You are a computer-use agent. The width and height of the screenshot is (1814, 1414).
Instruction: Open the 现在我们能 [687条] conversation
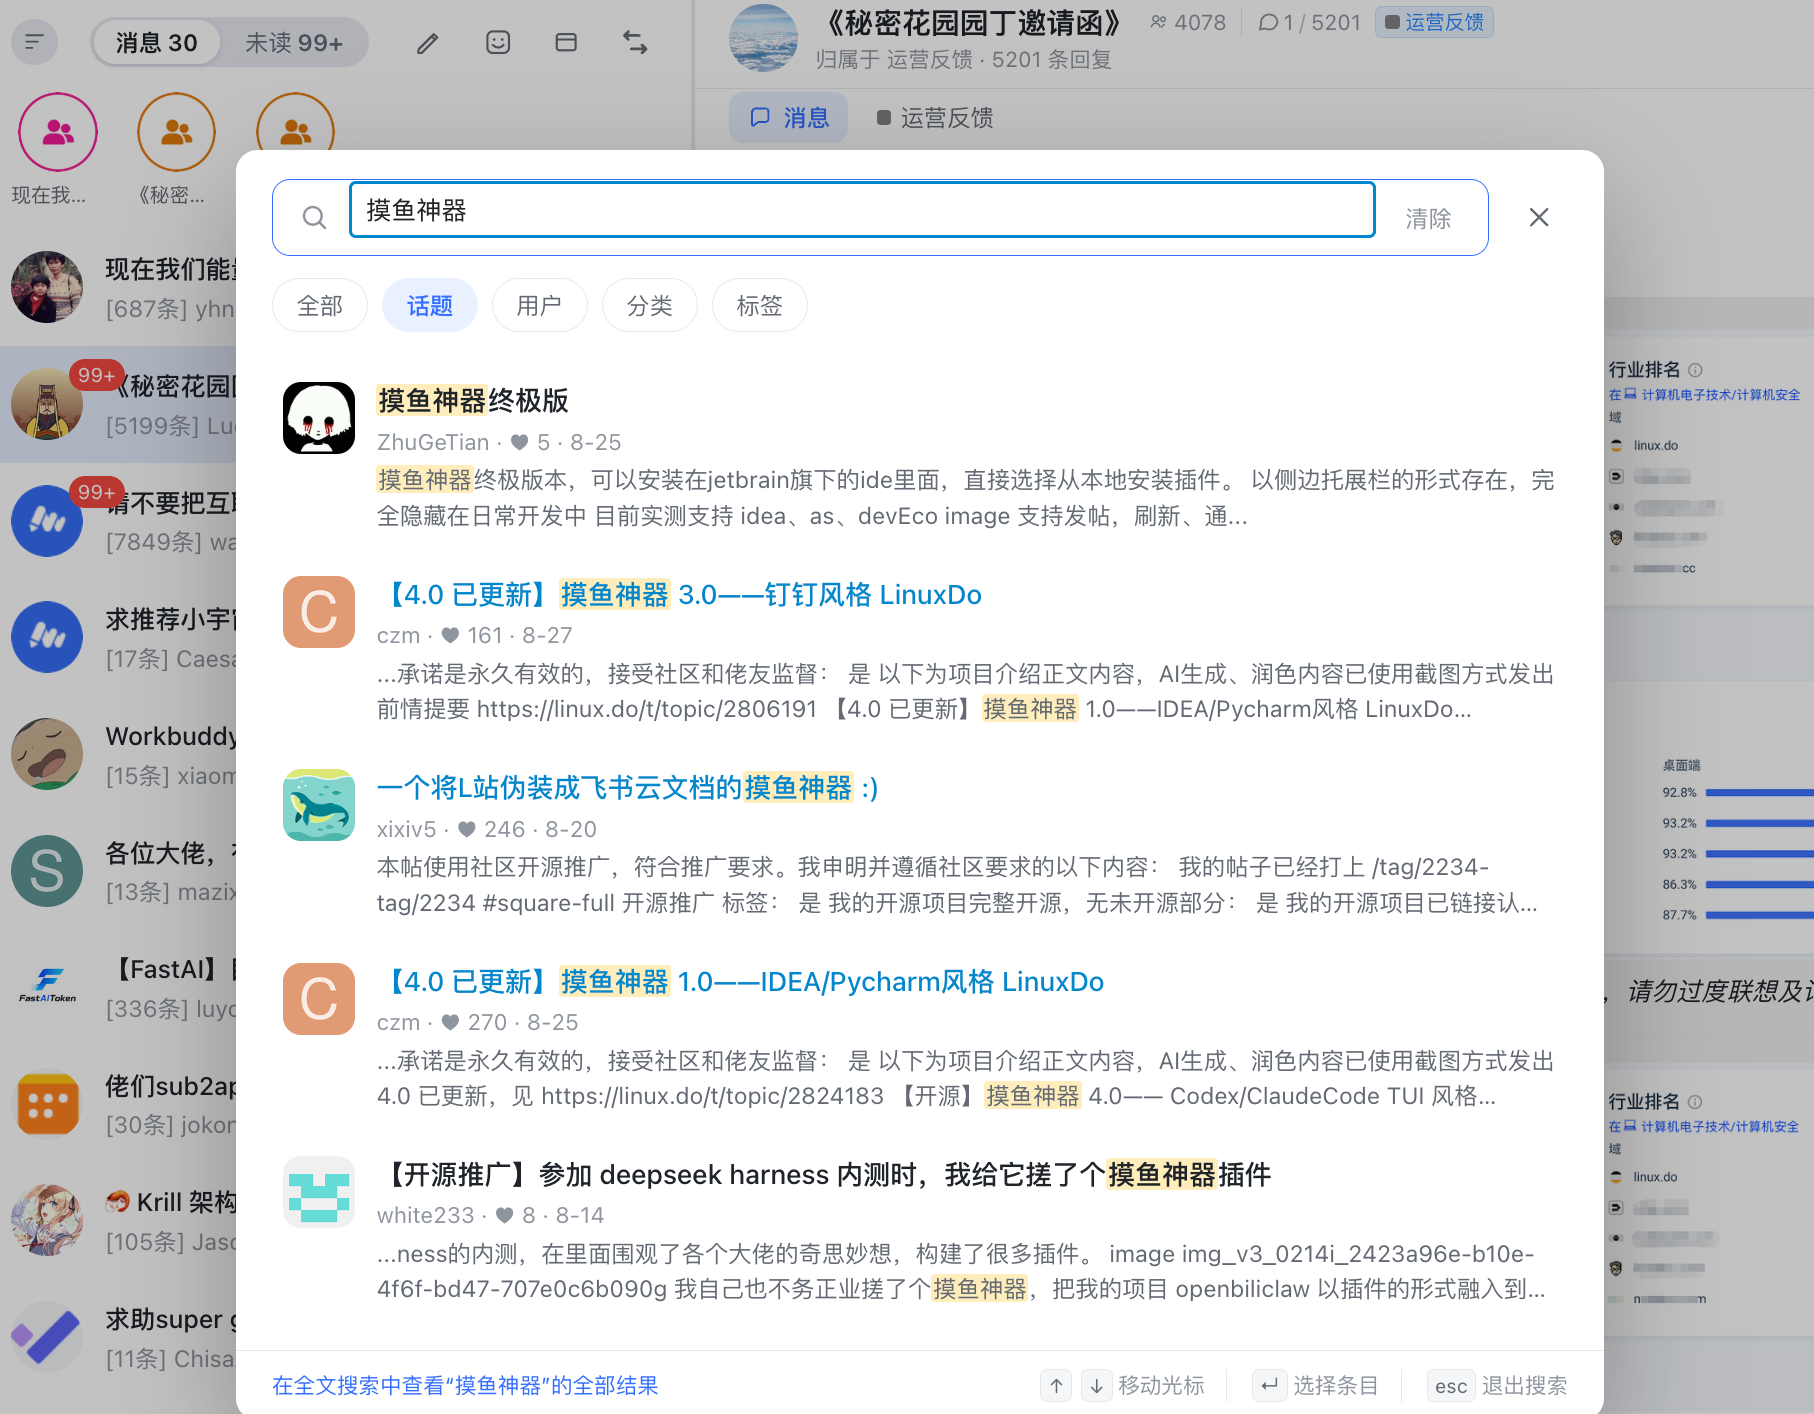point(118,288)
